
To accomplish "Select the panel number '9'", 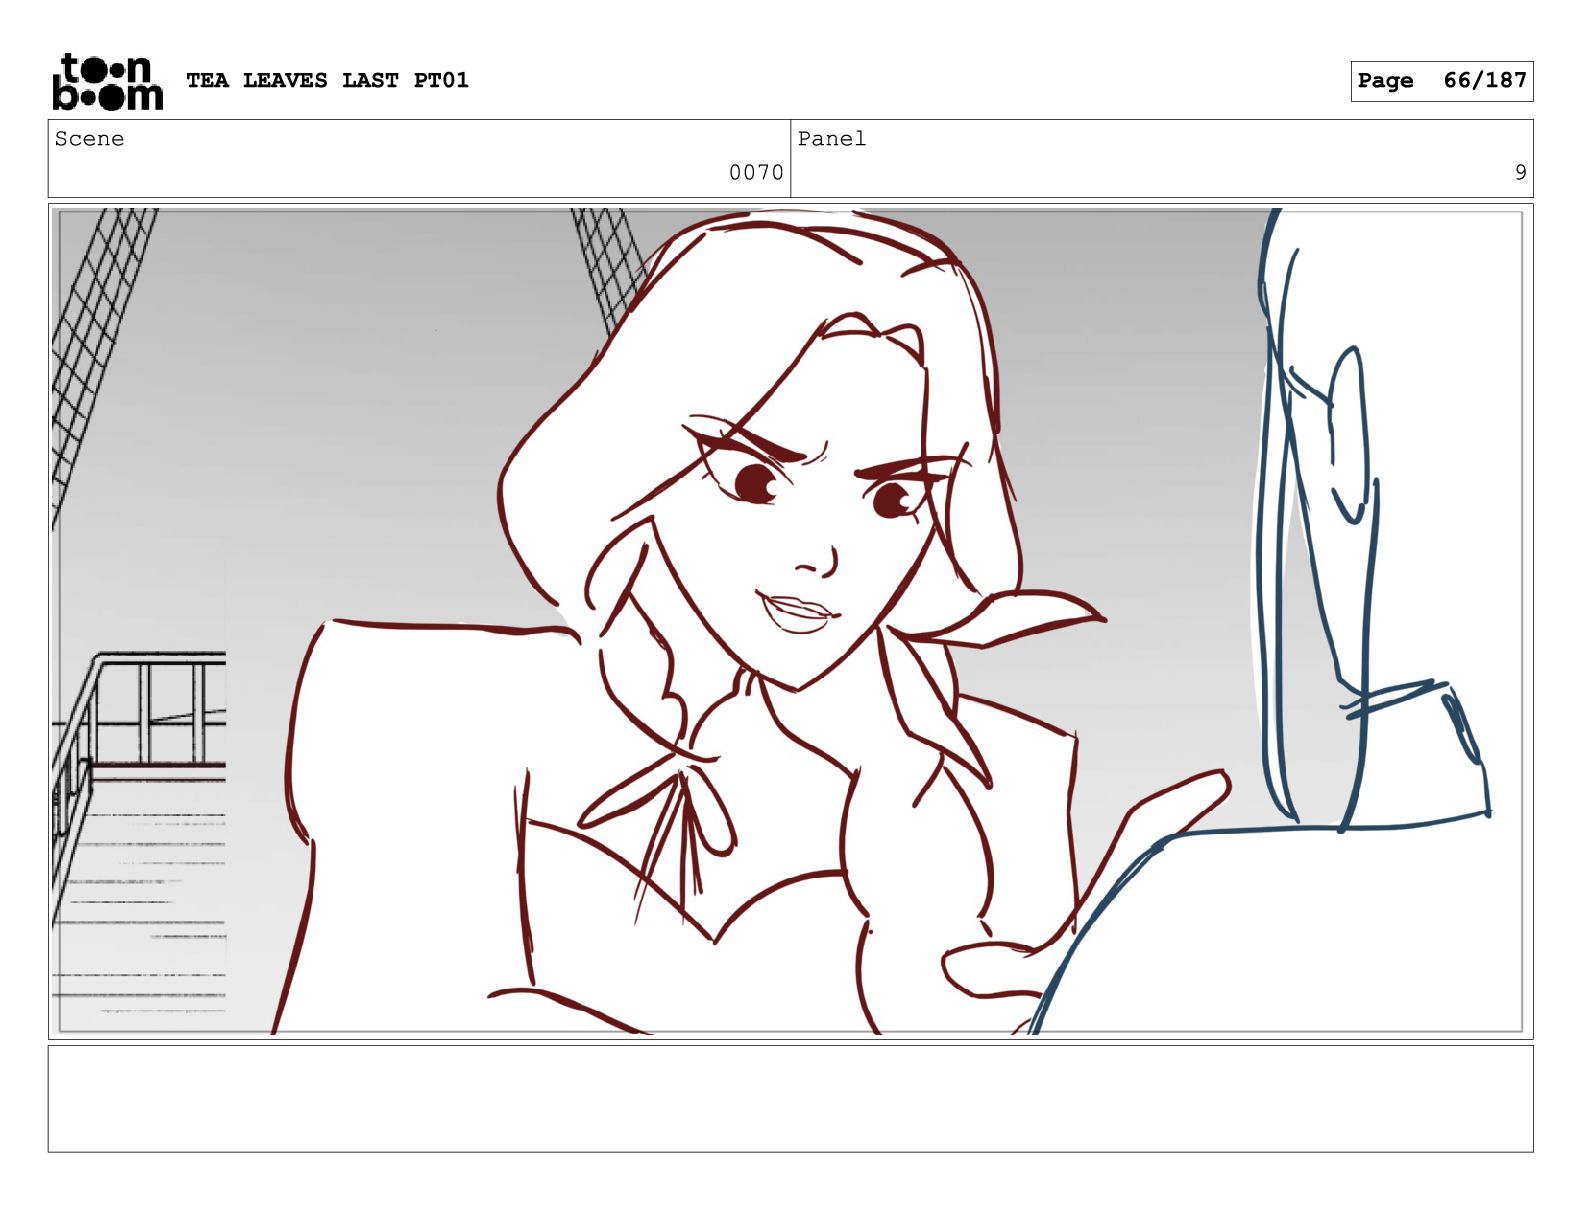I will pos(1520,172).
